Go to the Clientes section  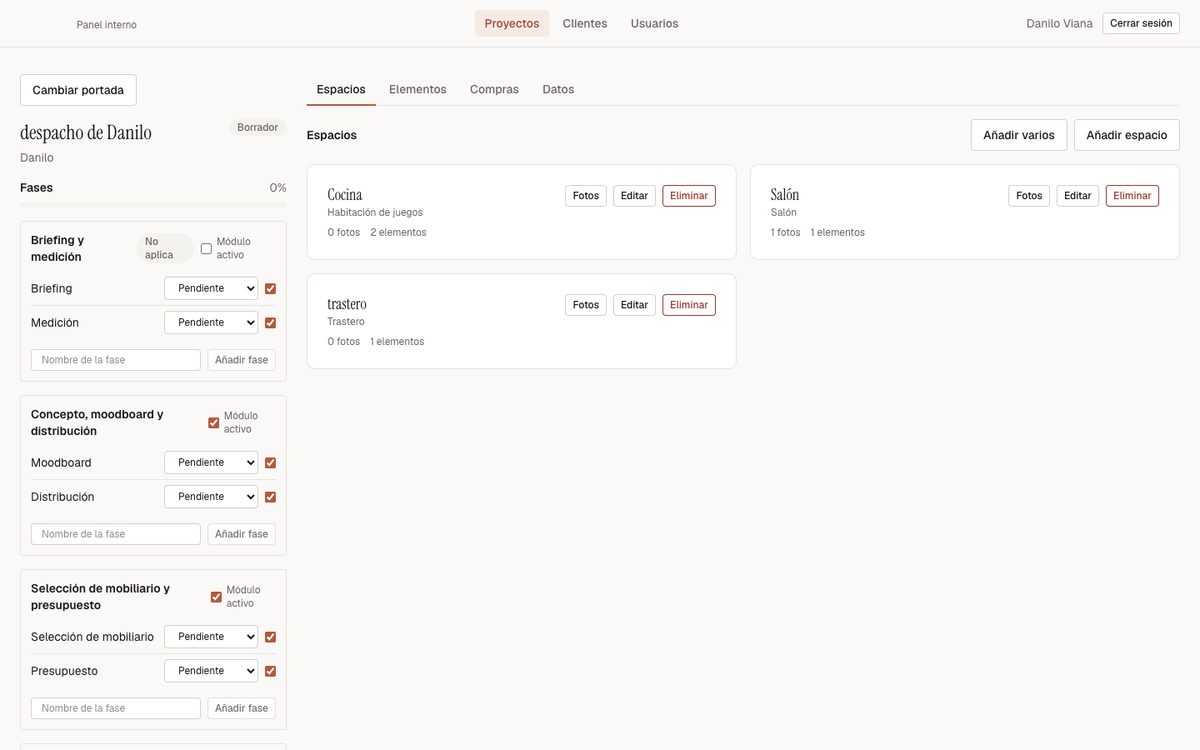(x=585, y=23)
